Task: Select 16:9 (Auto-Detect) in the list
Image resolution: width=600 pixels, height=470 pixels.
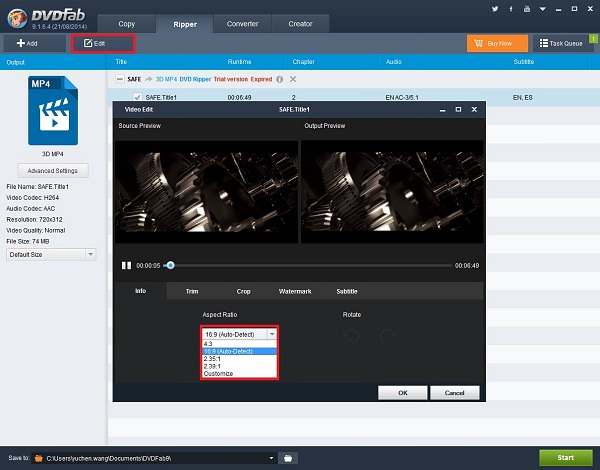Action: pyautogui.click(x=239, y=351)
